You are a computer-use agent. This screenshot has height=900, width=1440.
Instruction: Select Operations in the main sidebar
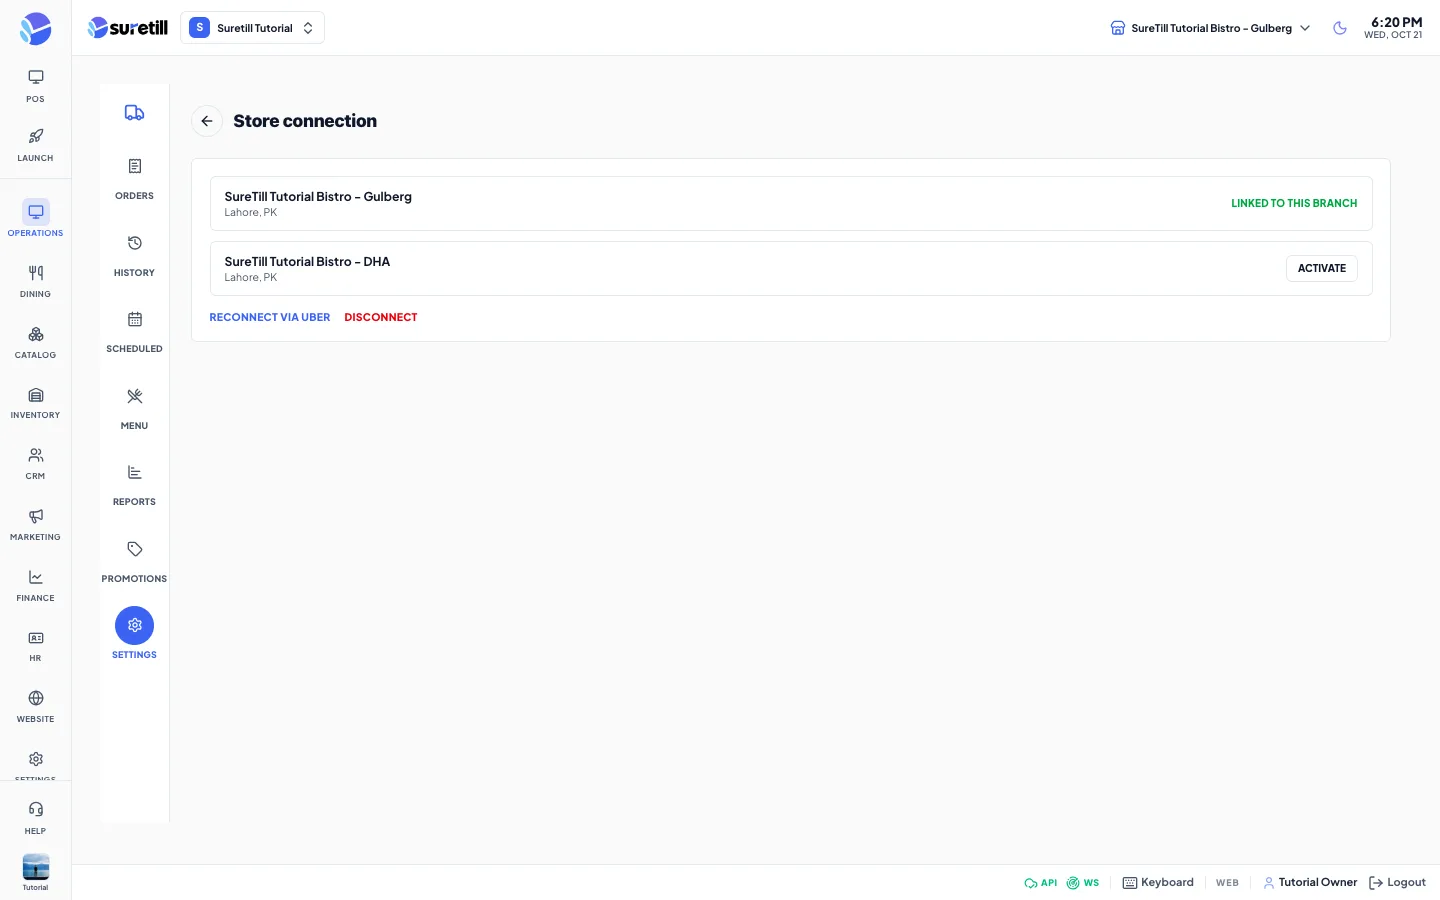(35, 219)
